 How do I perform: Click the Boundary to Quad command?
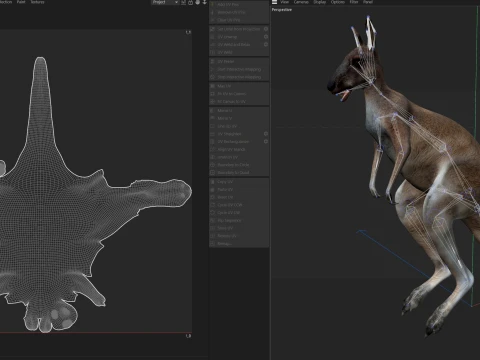pyautogui.click(x=239, y=173)
